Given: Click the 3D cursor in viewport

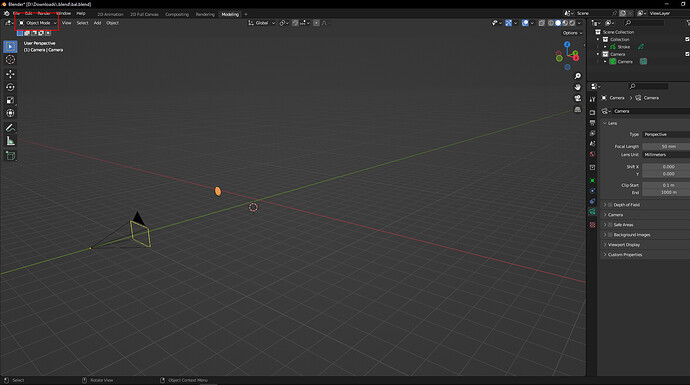Looking at the screenshot, I should [253, 207].
